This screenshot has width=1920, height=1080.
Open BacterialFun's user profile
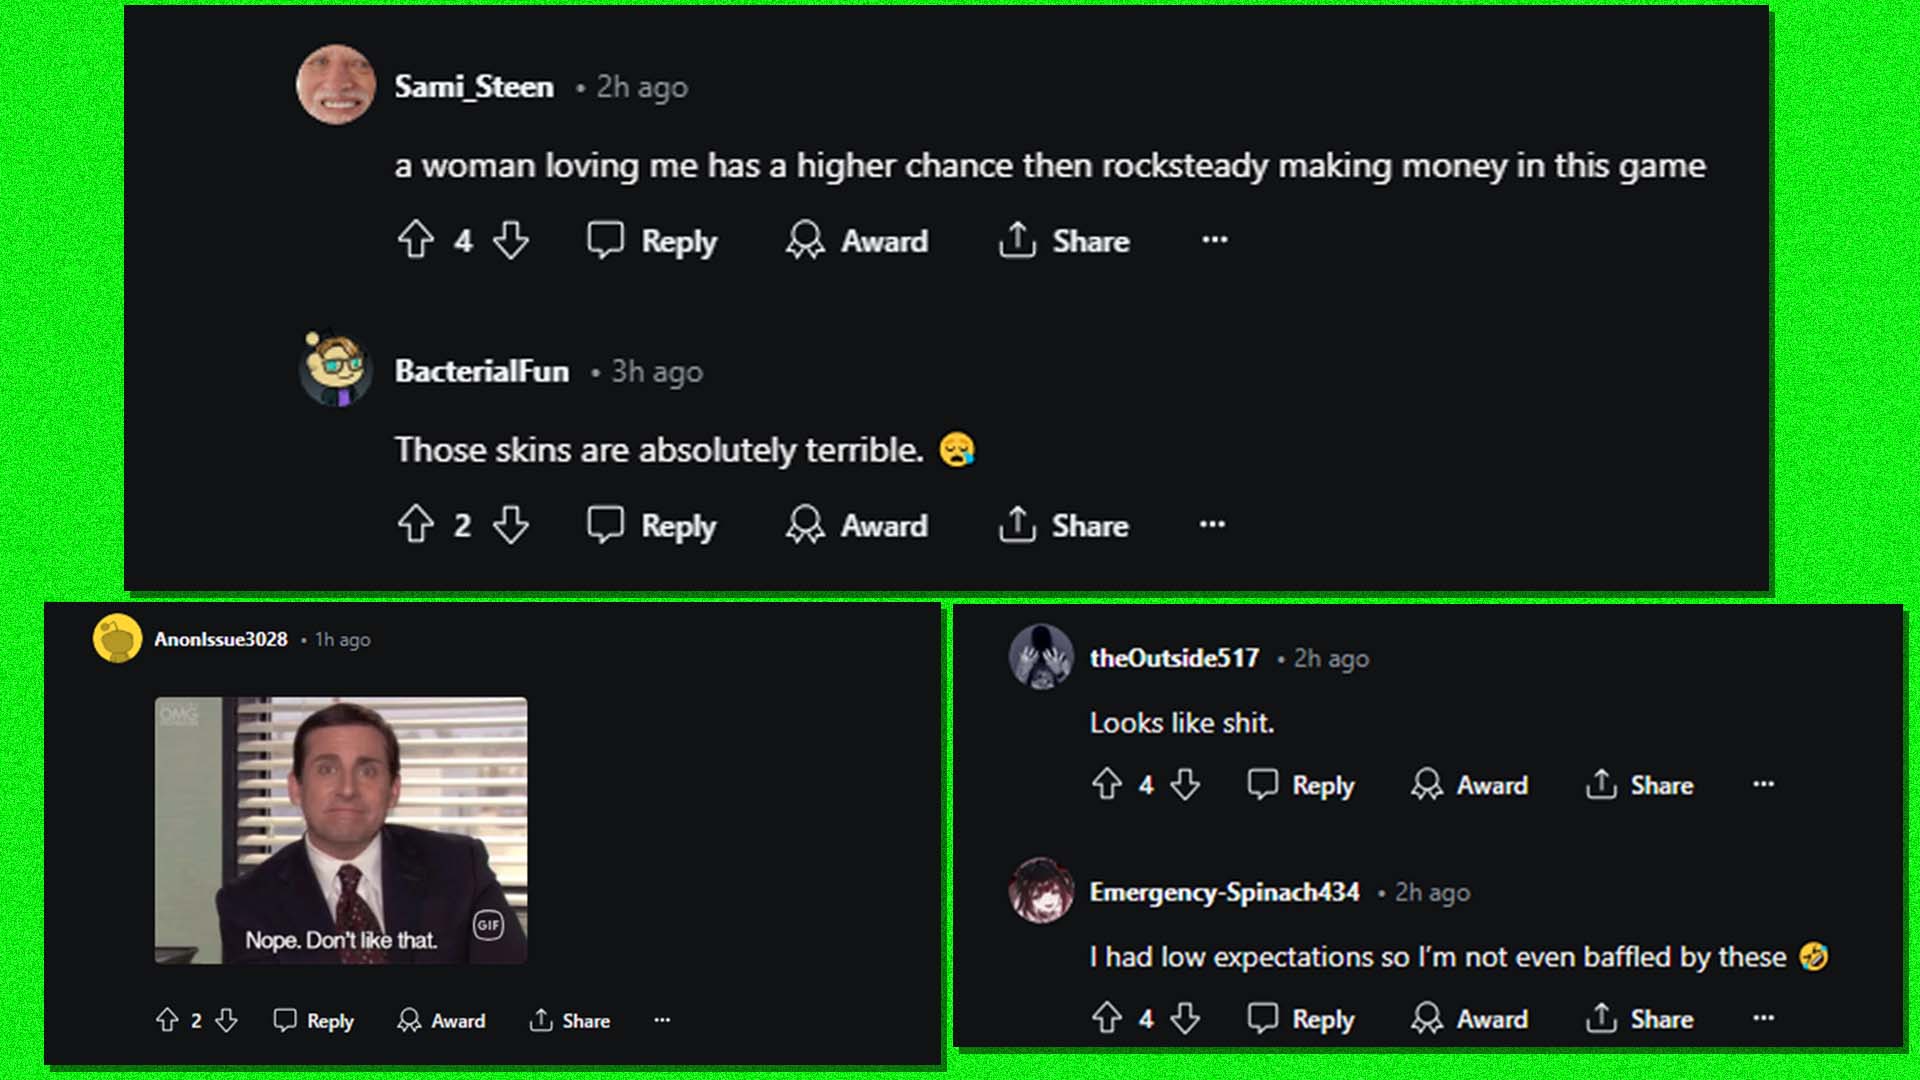pos(481,371)
